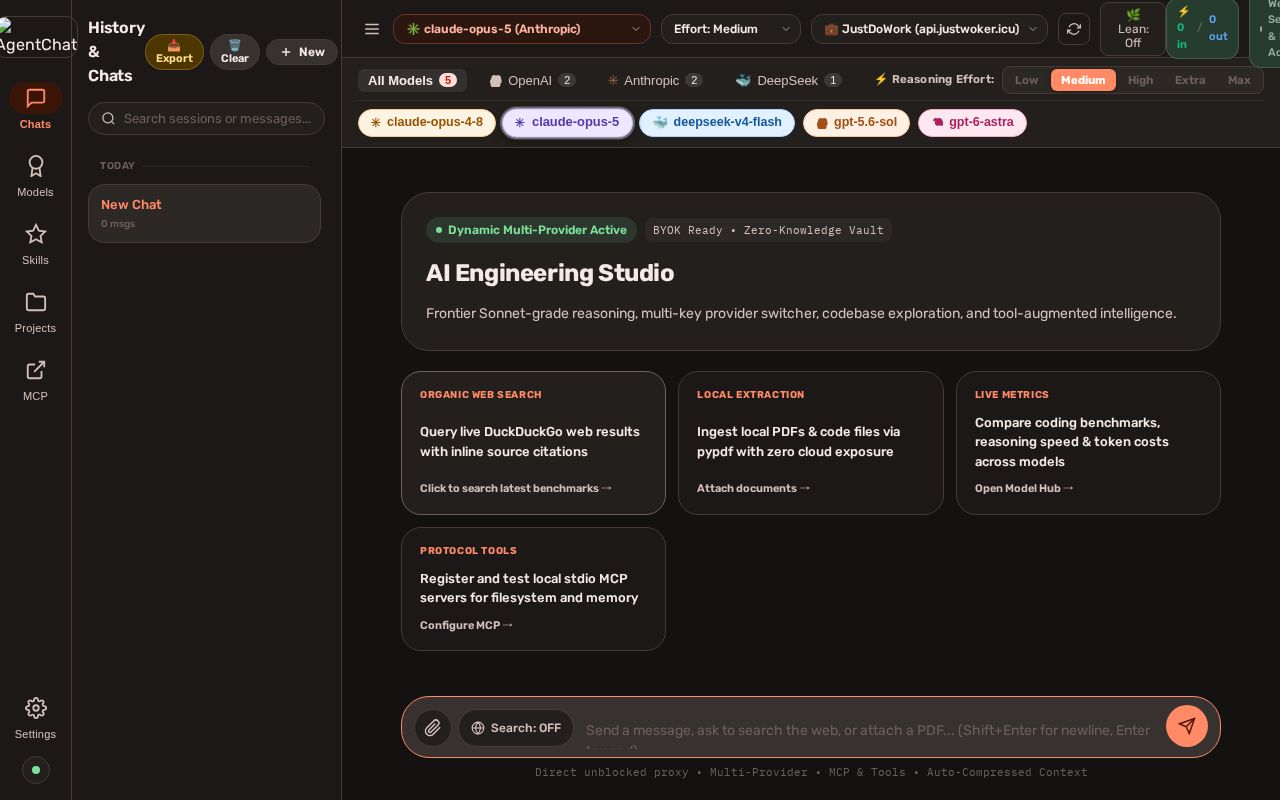
Task: Open the New Chat session entry
Action: [204, 213]
